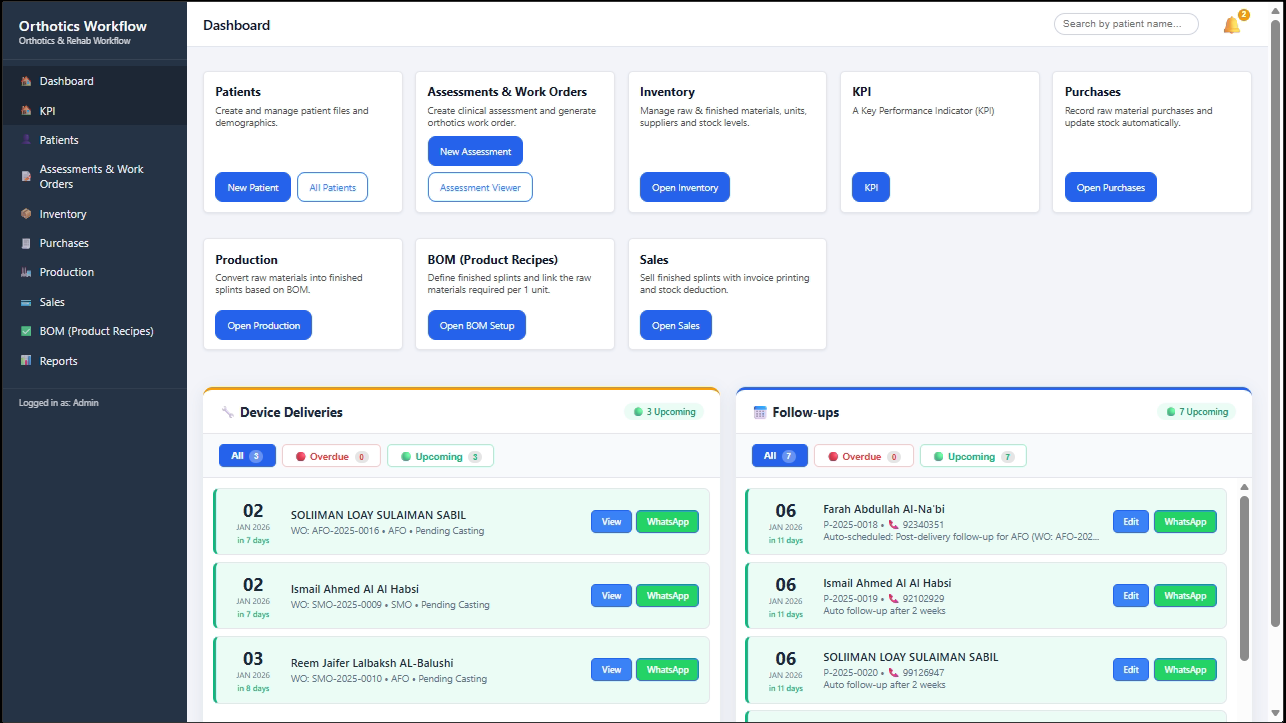The image size is (1286, 723).
Task: Click the Follow-ups list scrollbar
Action: click(1244, 578)
